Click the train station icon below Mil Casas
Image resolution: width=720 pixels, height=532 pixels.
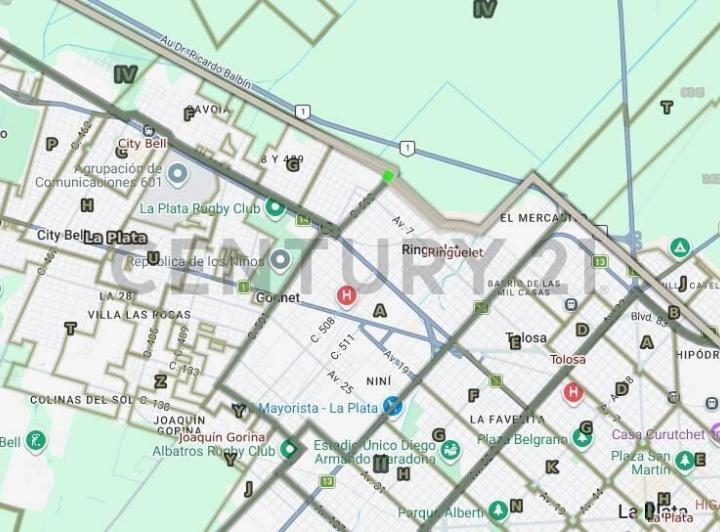[x=571, y=304]
